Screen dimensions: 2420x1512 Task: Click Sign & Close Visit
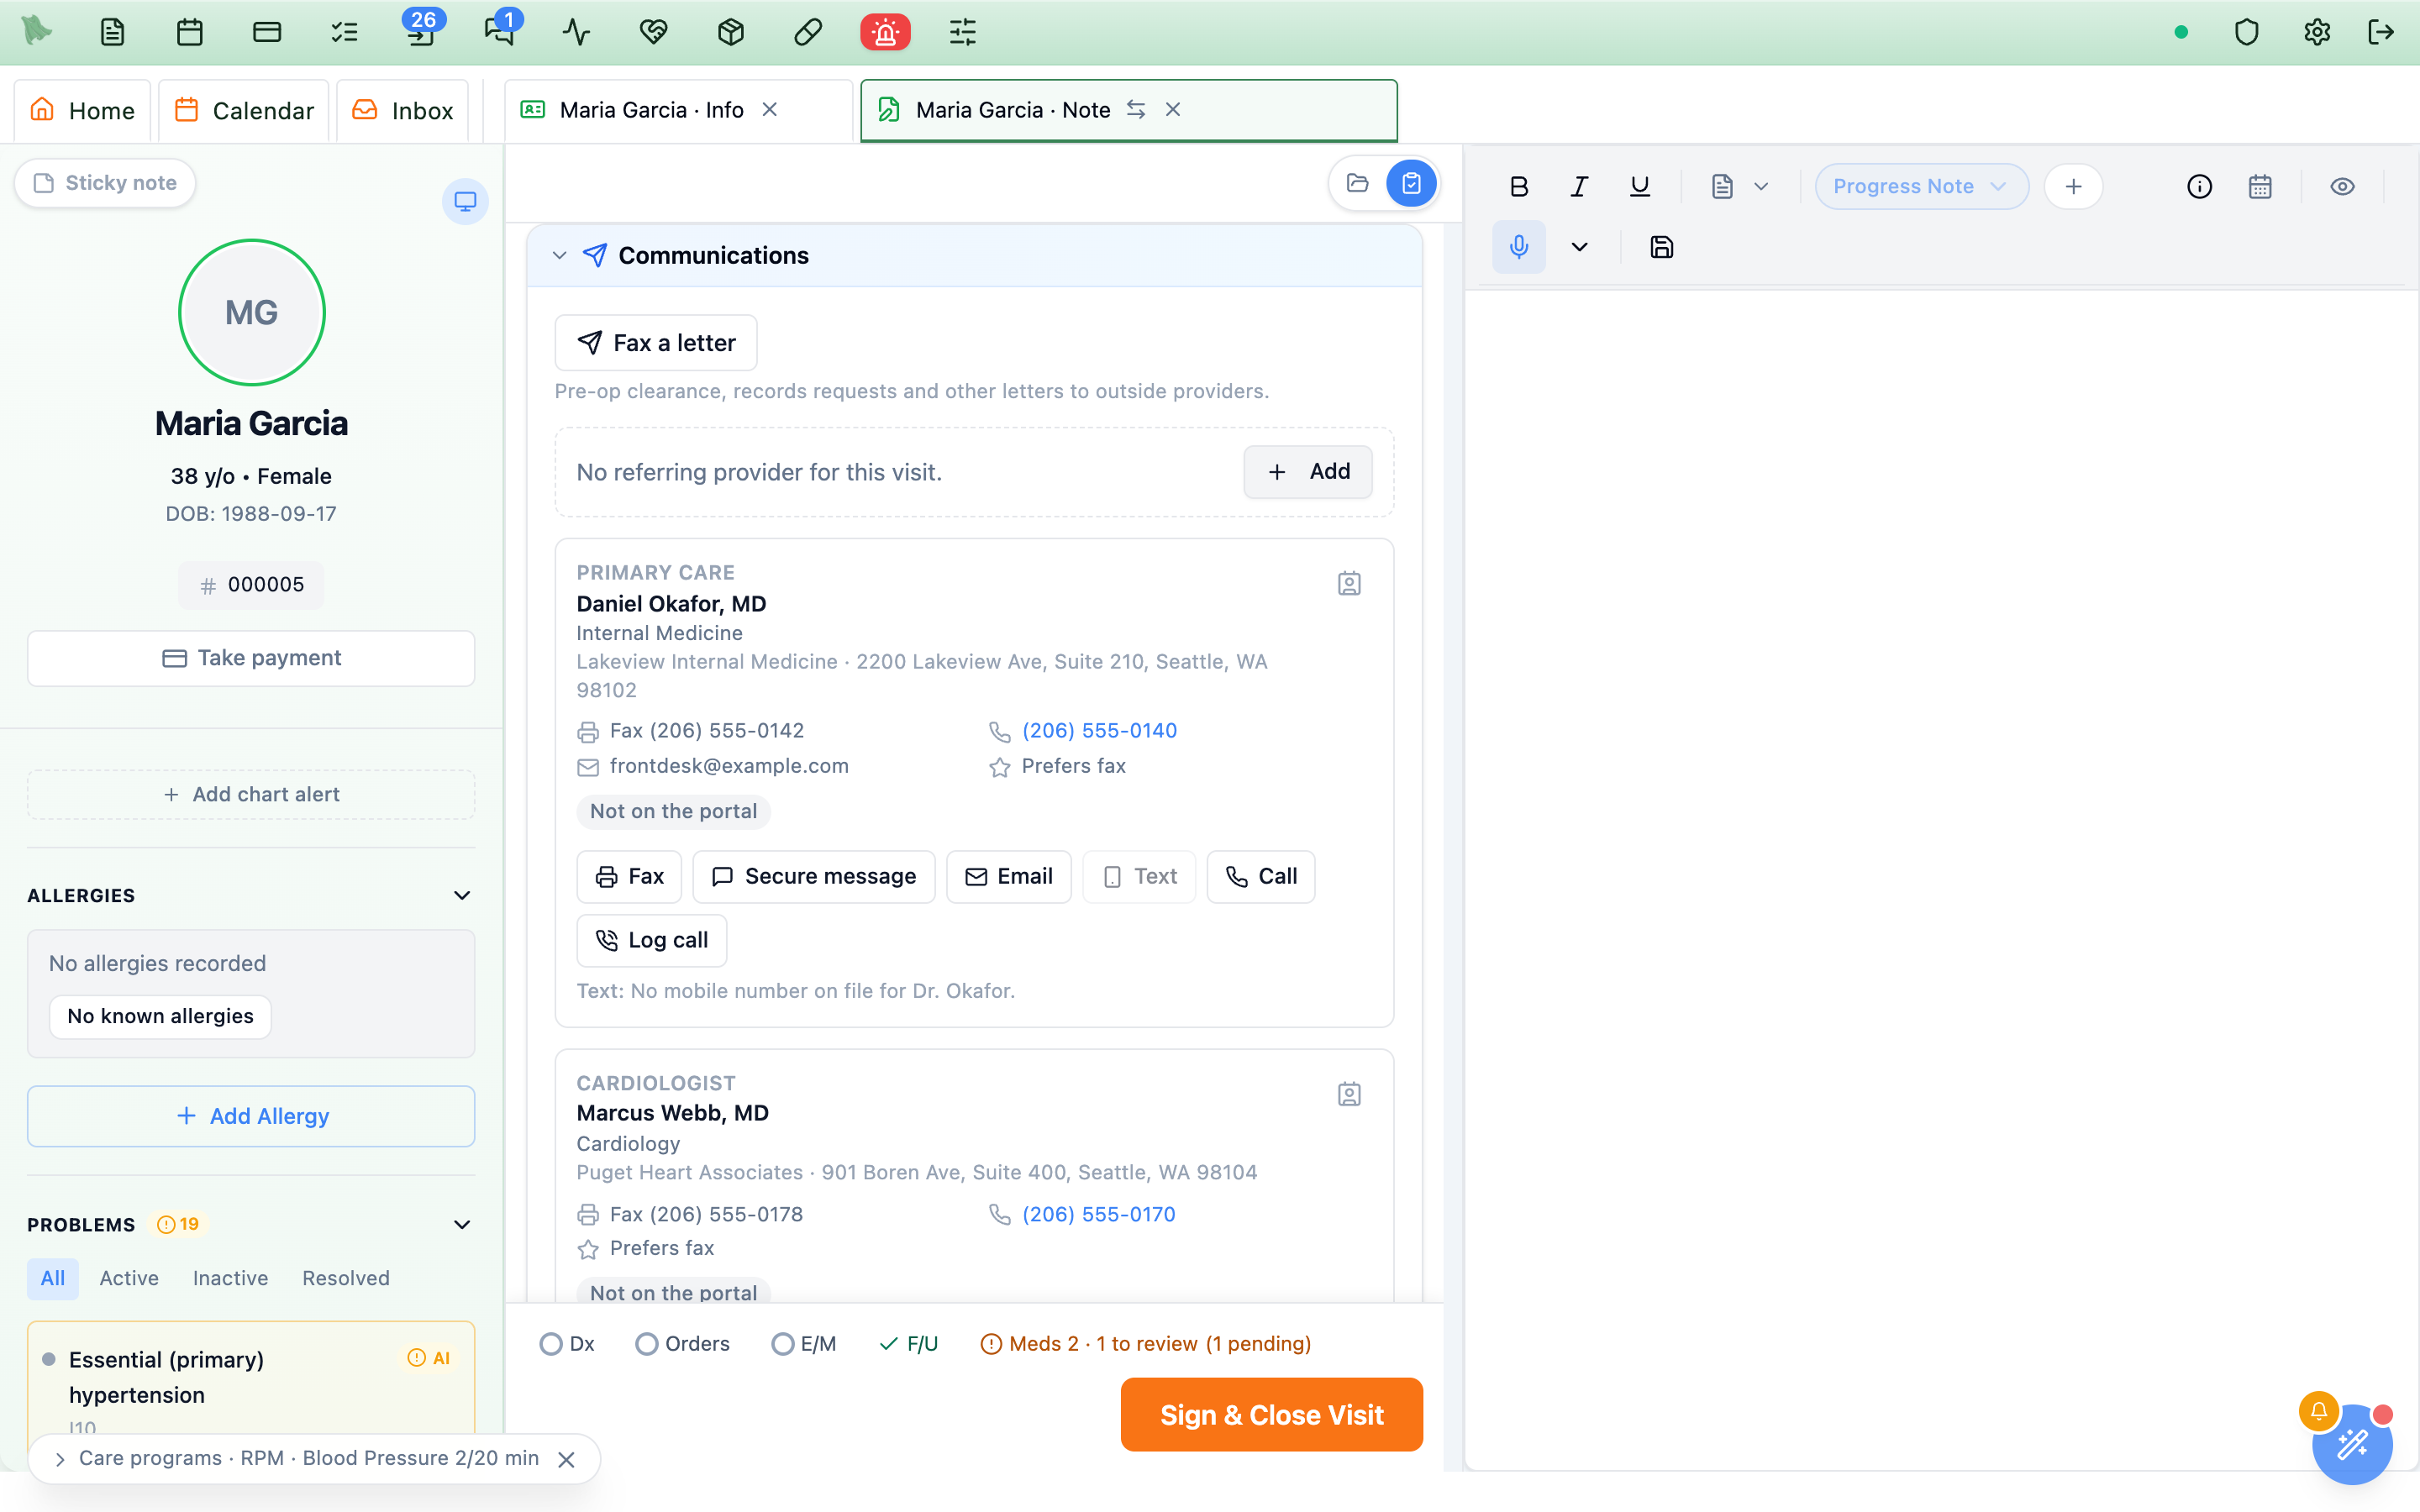tap(1271, 1415)
